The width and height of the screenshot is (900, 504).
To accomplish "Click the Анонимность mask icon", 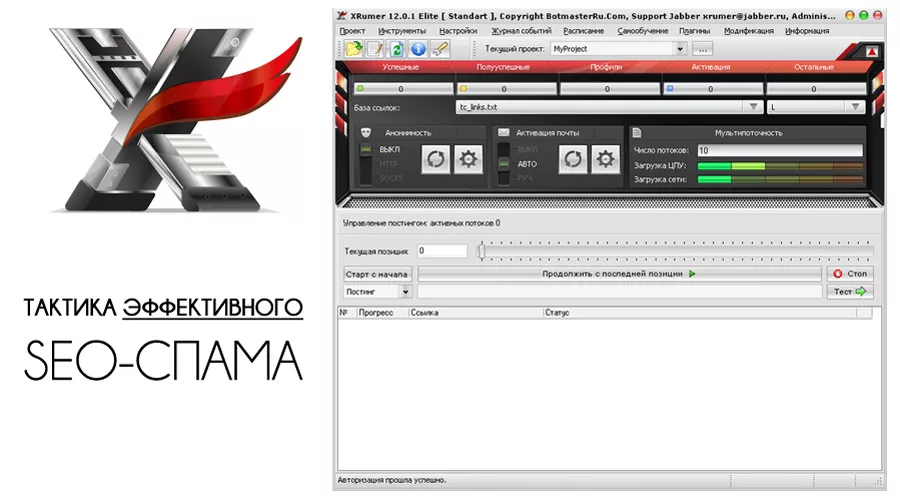I will tap(366, 133).
